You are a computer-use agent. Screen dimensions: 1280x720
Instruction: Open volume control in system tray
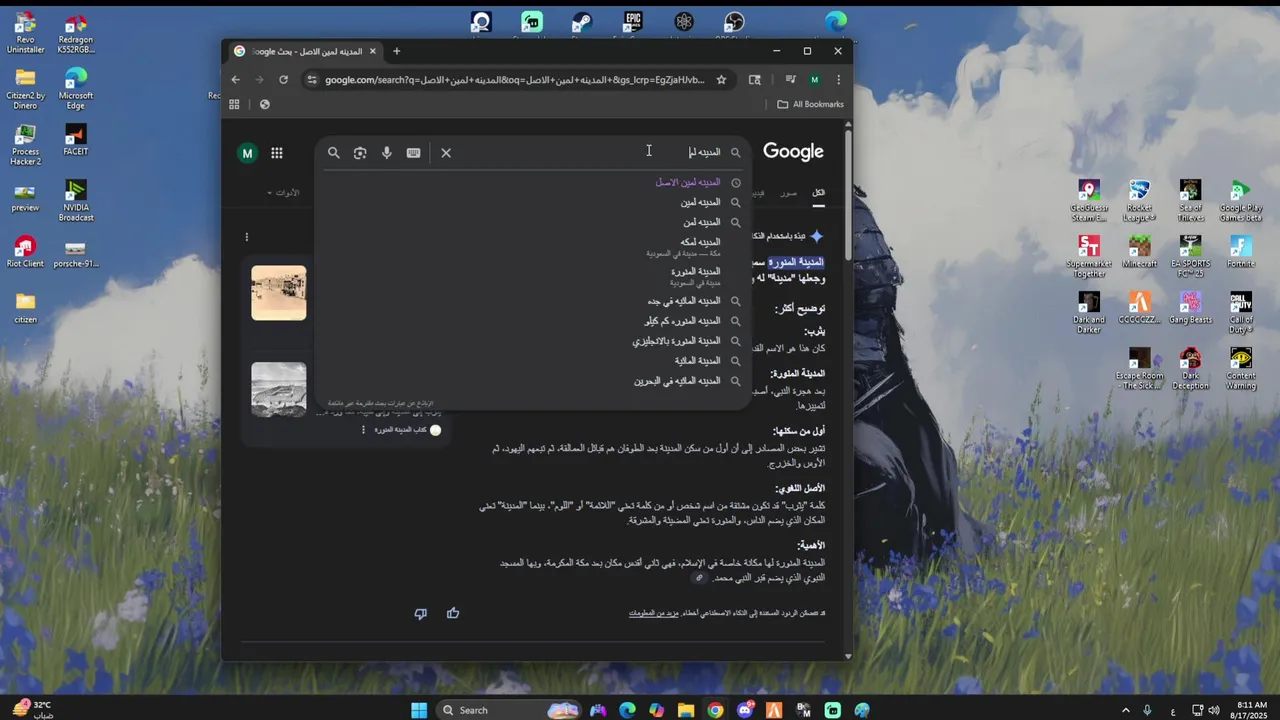tap(1214, 710)
